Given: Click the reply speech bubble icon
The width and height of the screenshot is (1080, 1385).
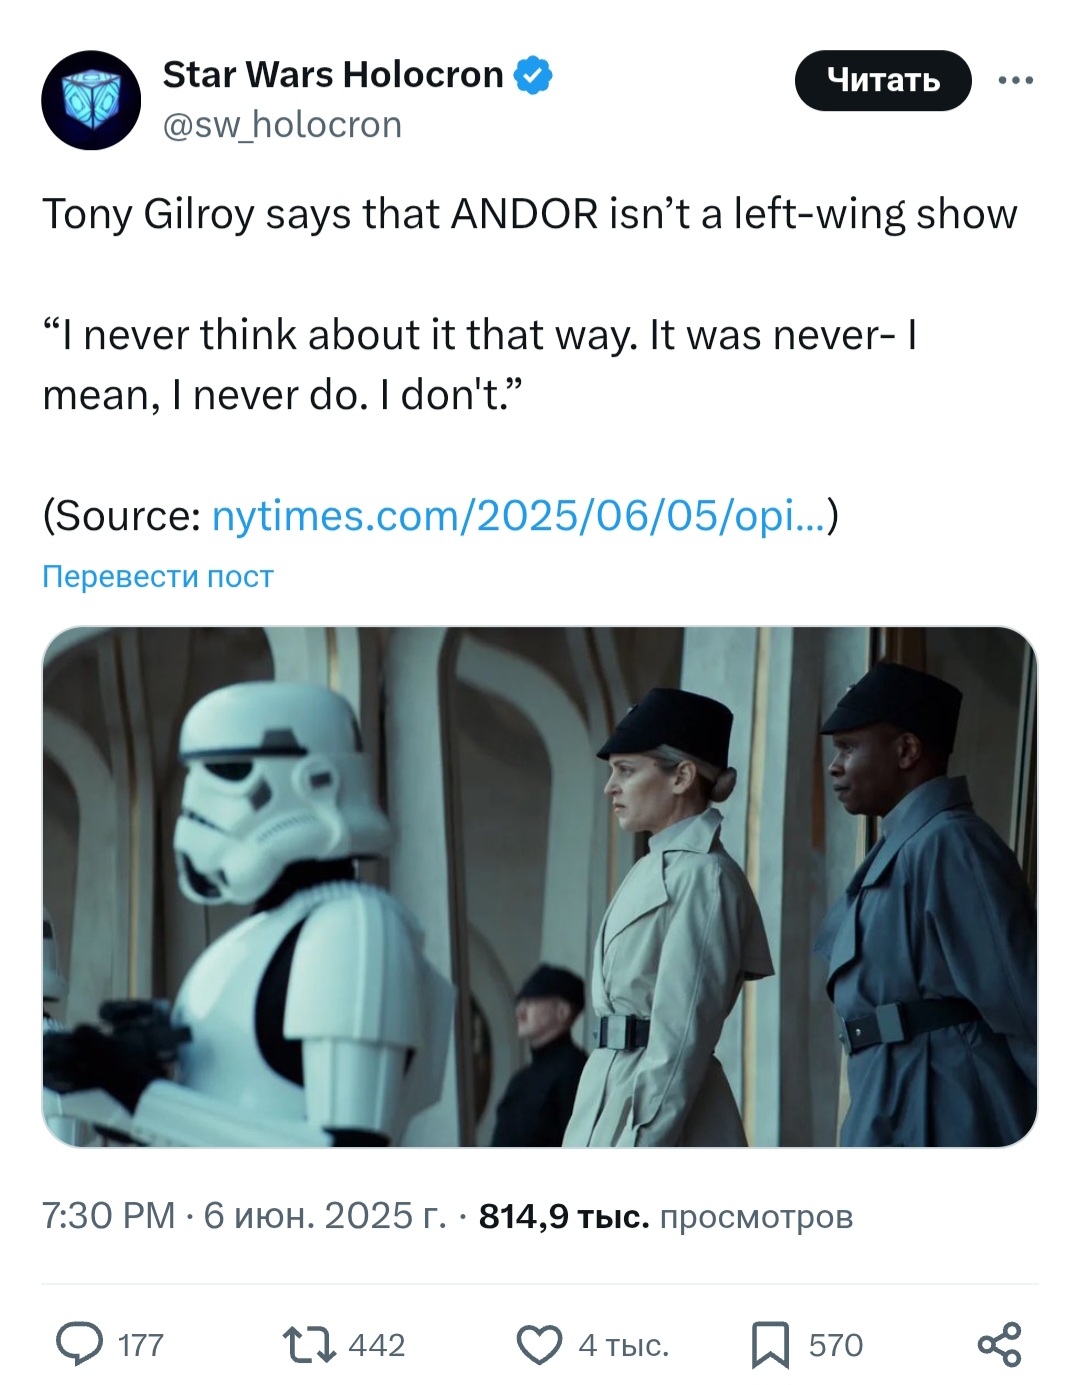Looking at the screenshot, I should pyautogui.click(x=79, y=1344).
